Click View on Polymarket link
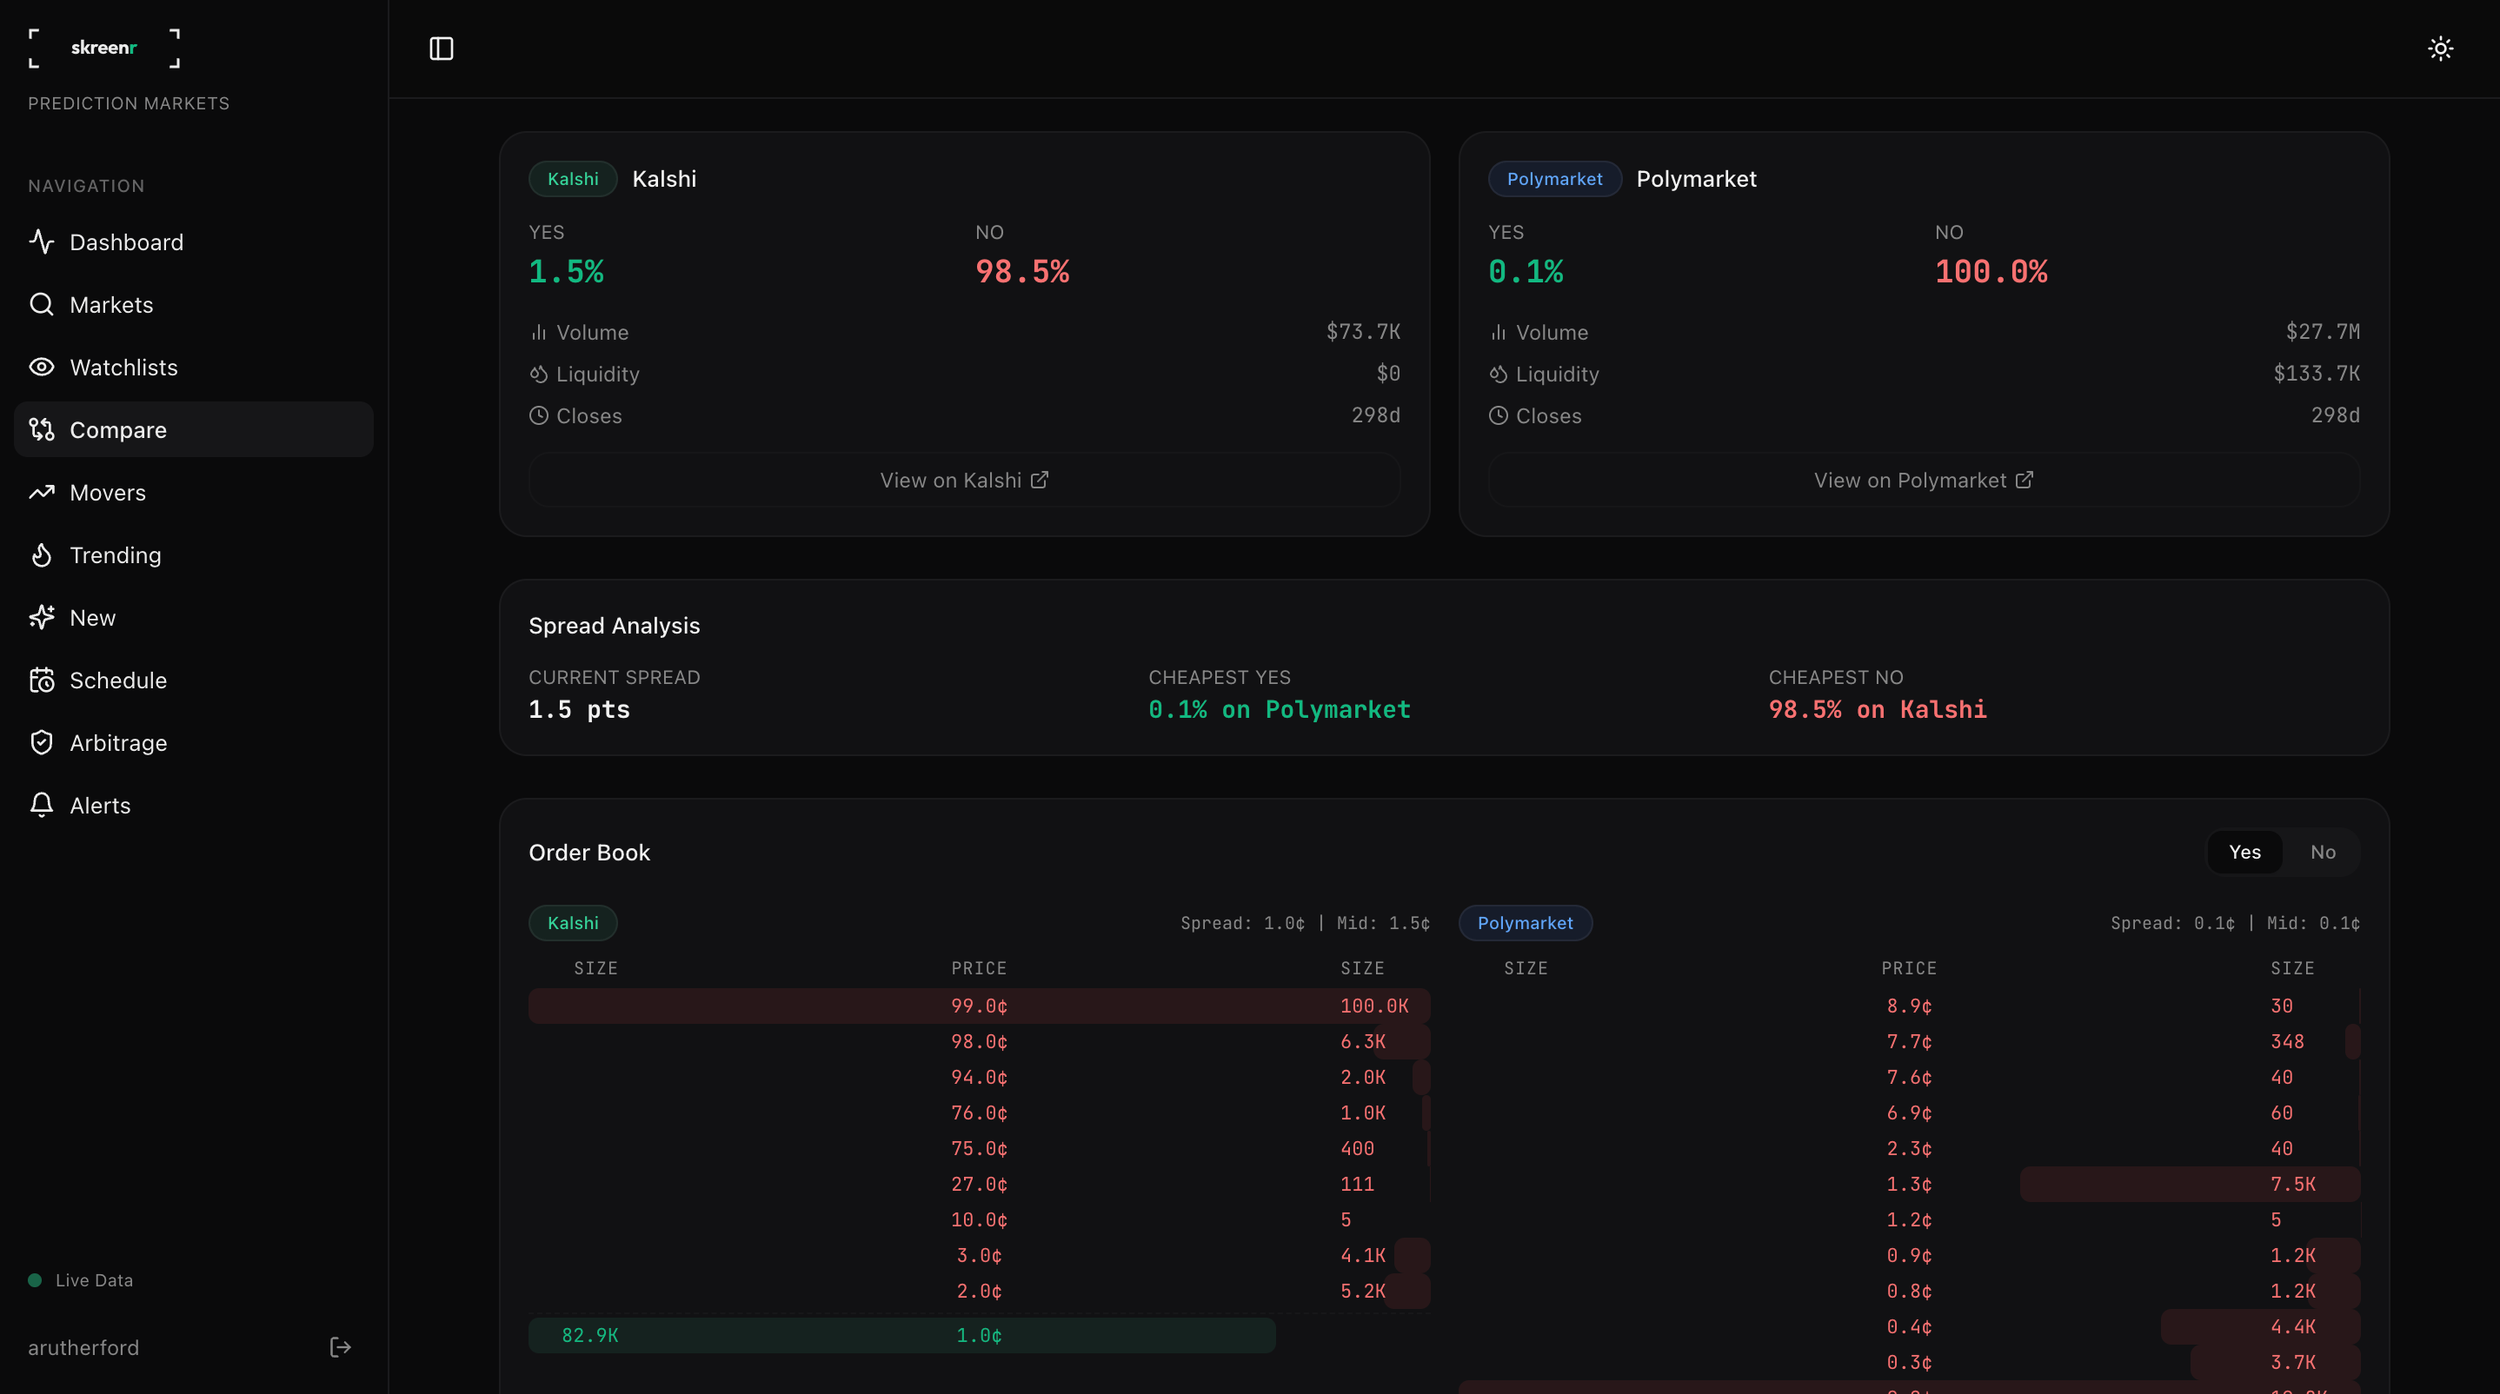This screenshot has height=1394, width=2500. pos(1923,480)
